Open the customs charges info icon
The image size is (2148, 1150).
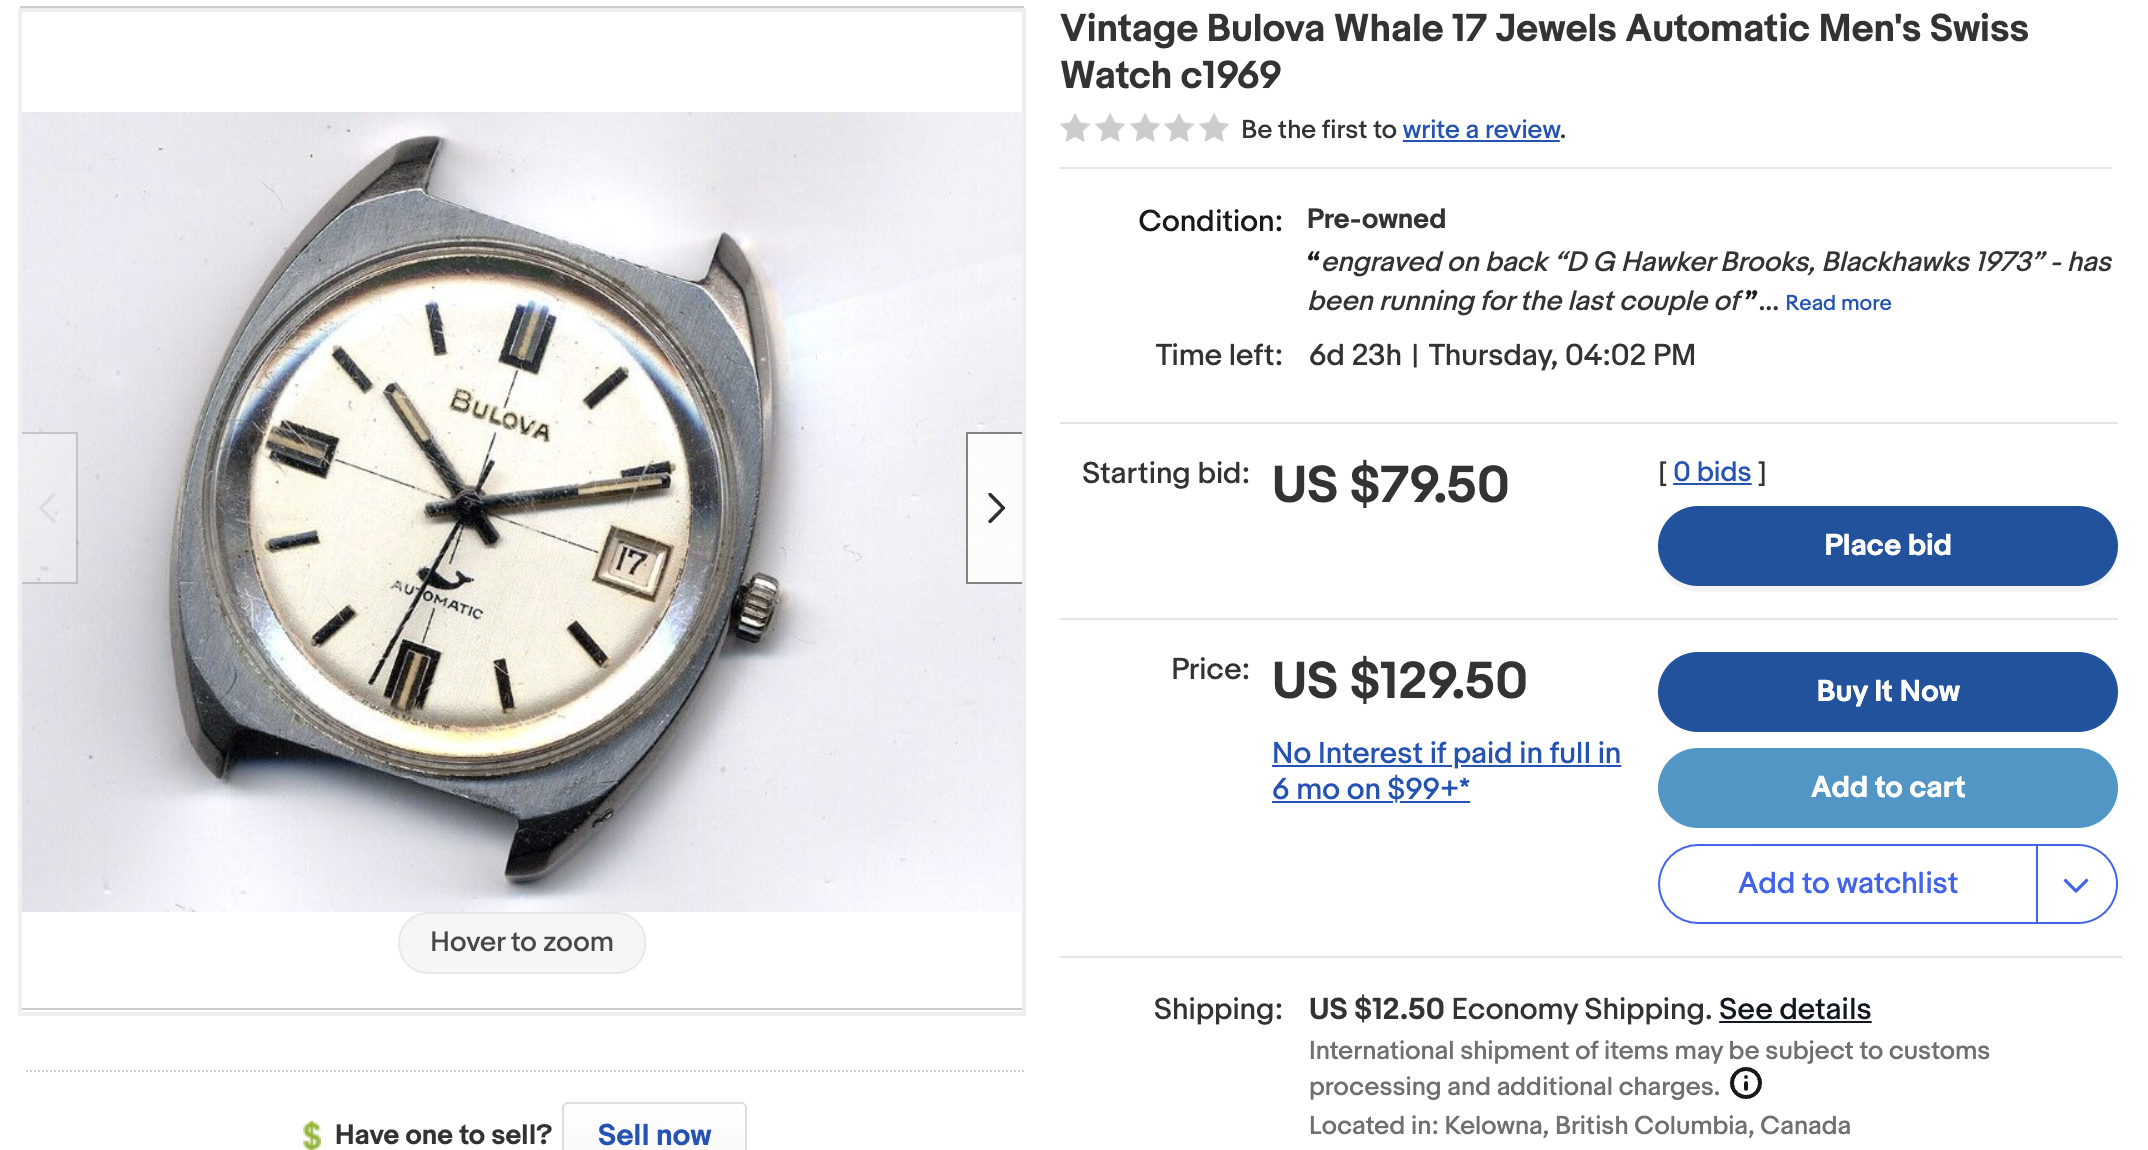click(1745, 1083)
